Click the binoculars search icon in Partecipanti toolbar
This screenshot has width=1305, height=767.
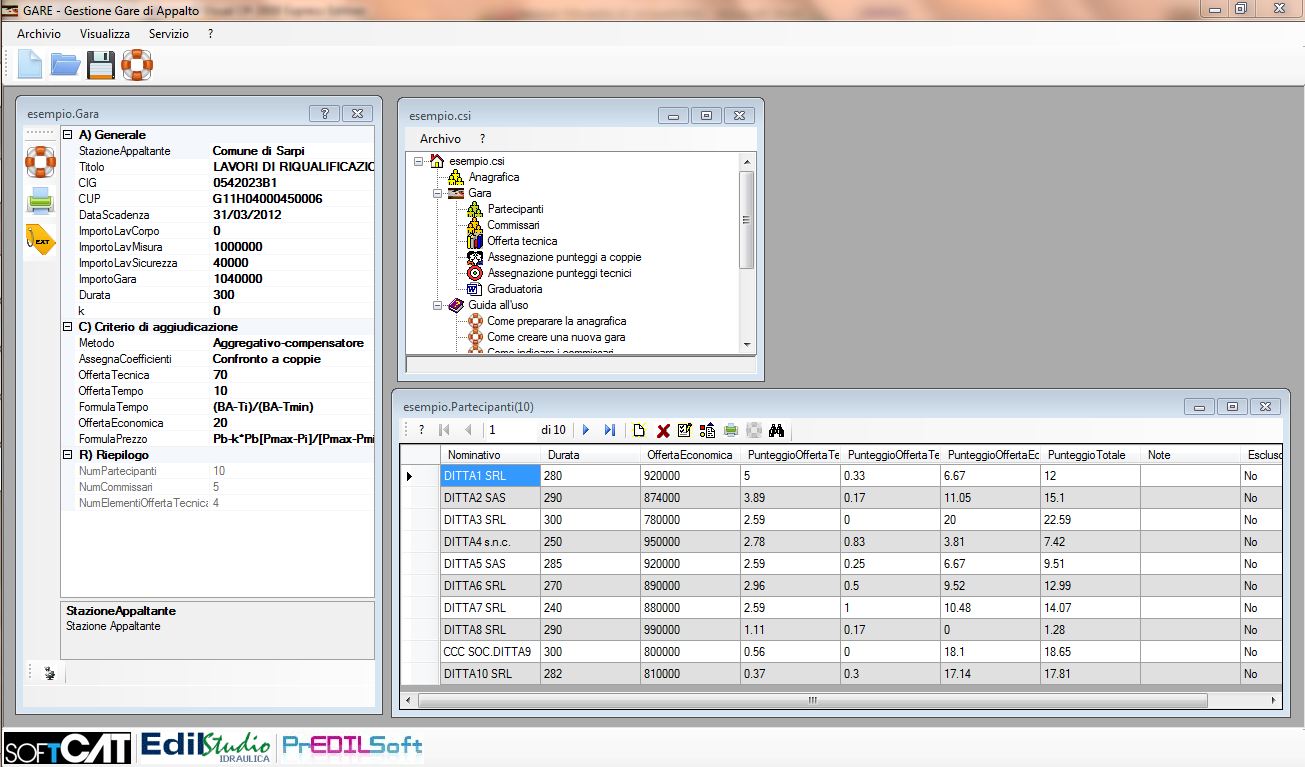pyautogui.click(x=775, y=430)
